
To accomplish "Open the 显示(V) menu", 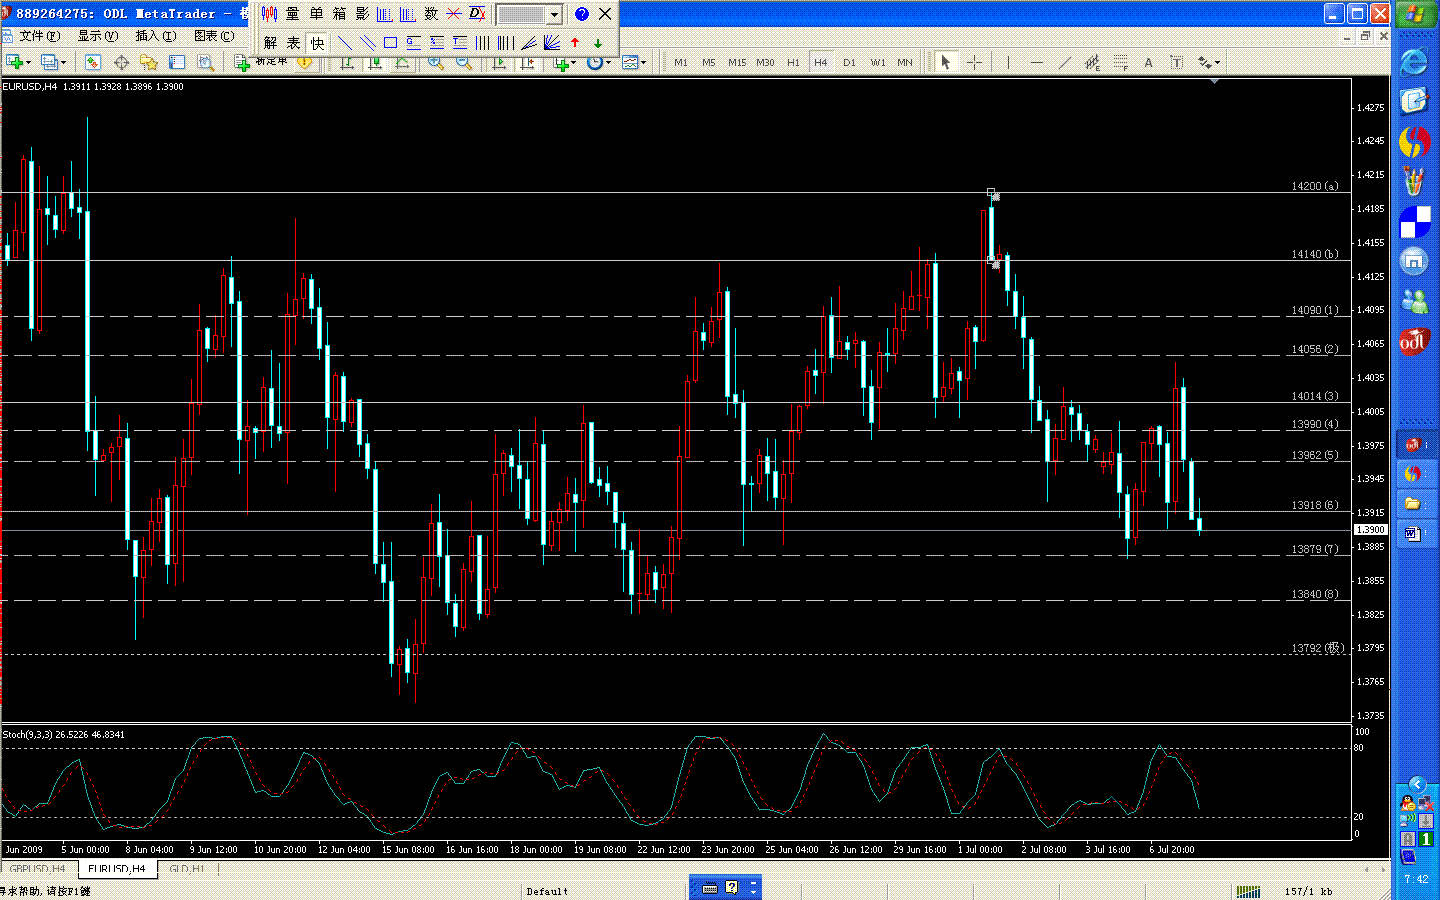I will coord(98,36).
